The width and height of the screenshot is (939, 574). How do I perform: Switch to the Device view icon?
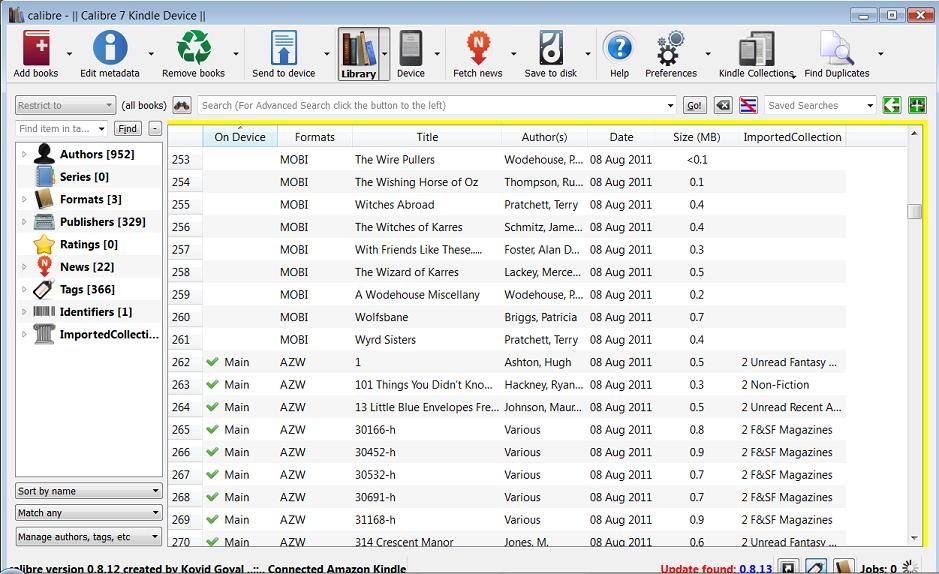pos(411,48)
